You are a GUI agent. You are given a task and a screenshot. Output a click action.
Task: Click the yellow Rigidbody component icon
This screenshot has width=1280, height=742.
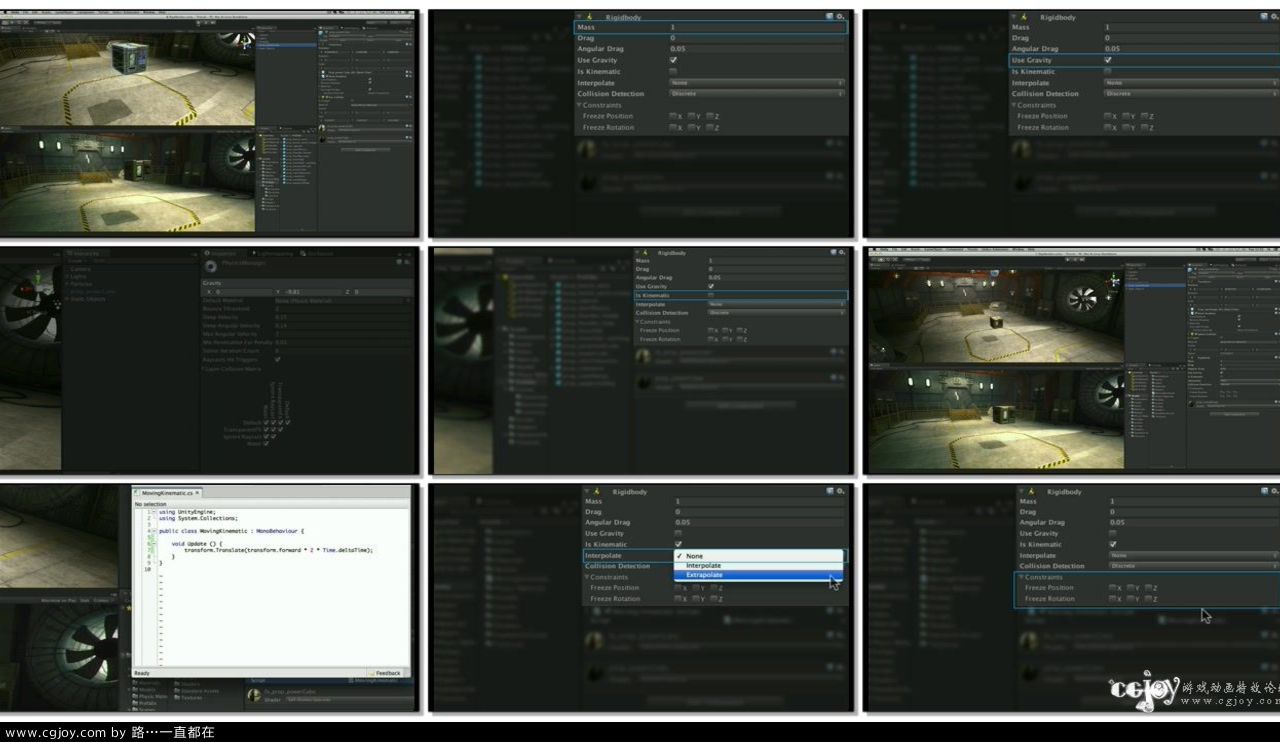[589, 17]
